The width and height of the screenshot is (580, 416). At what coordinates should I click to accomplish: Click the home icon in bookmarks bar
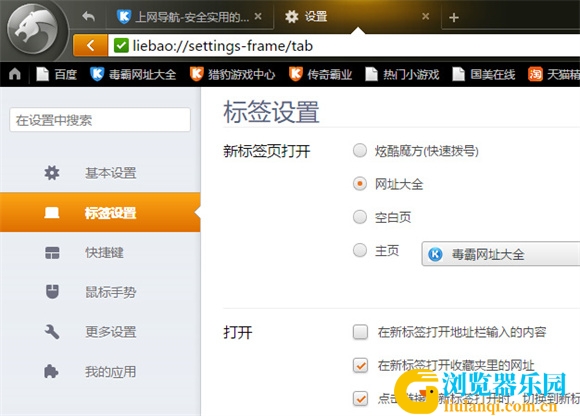tap(15, 74)
